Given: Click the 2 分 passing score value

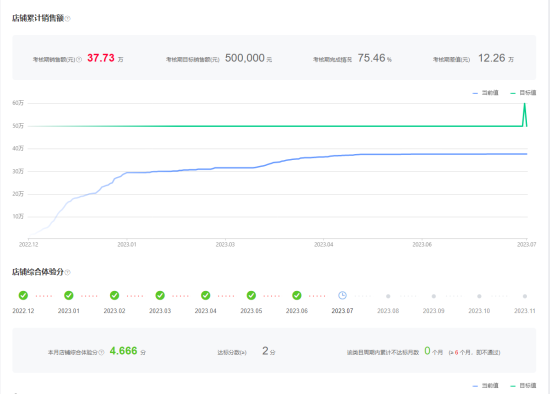Looking at the screenshot, I should point(269,351).
